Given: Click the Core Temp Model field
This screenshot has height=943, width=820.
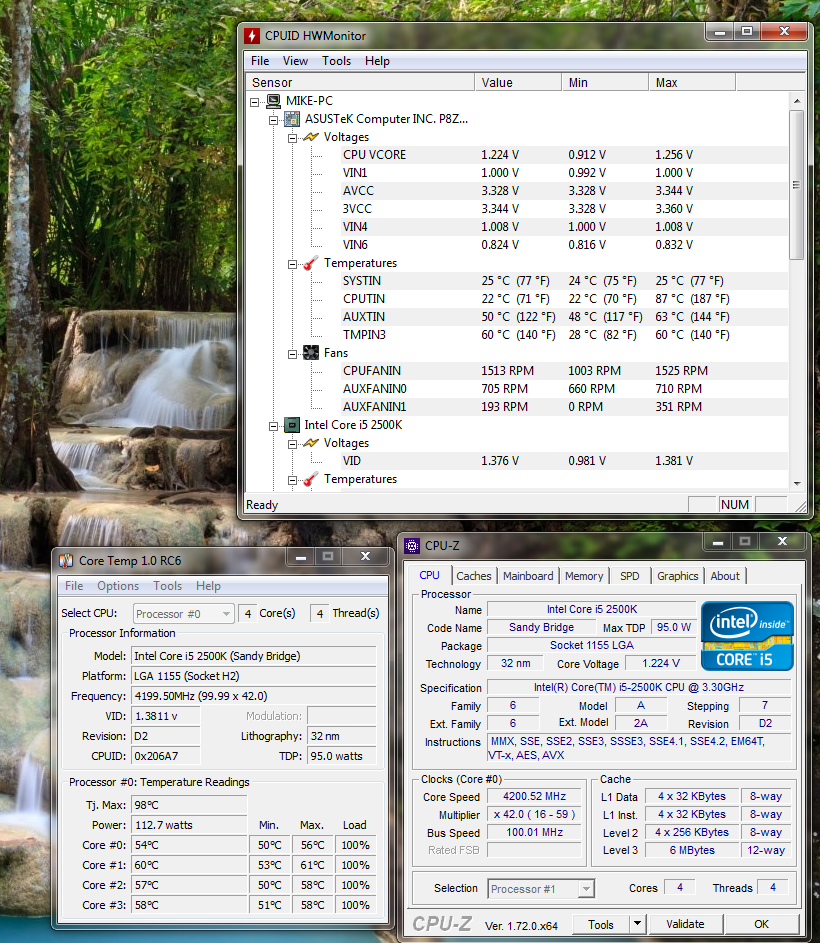Looking at the screenshot, I should pos(254,656).
